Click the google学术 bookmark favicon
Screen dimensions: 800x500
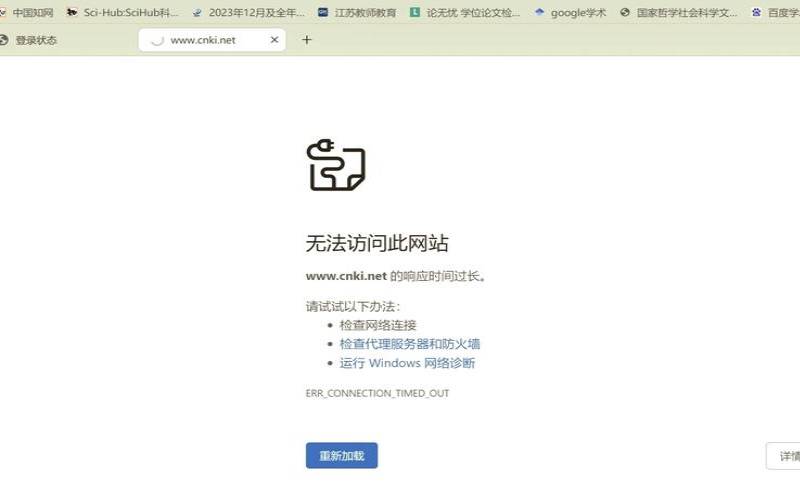tap(539, 12)
